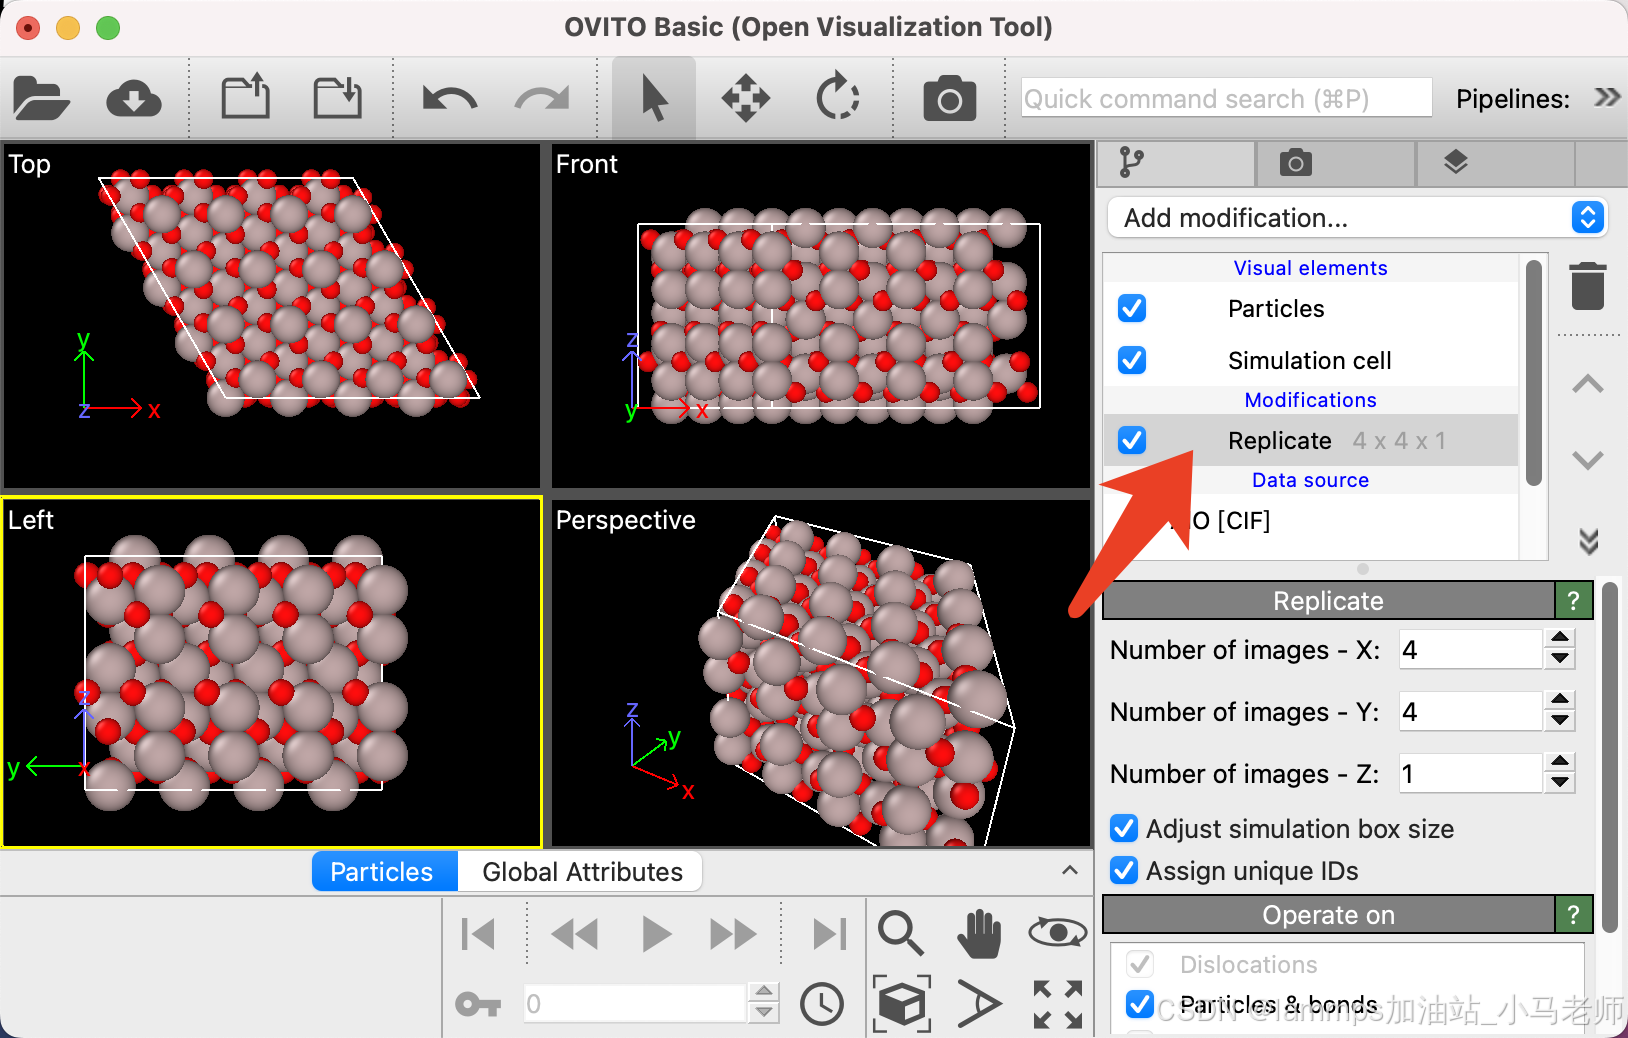Viewport: 1628px width, 1038px height.
Task: Decrease Number of images Z stepper
Action: [1560, 784]
